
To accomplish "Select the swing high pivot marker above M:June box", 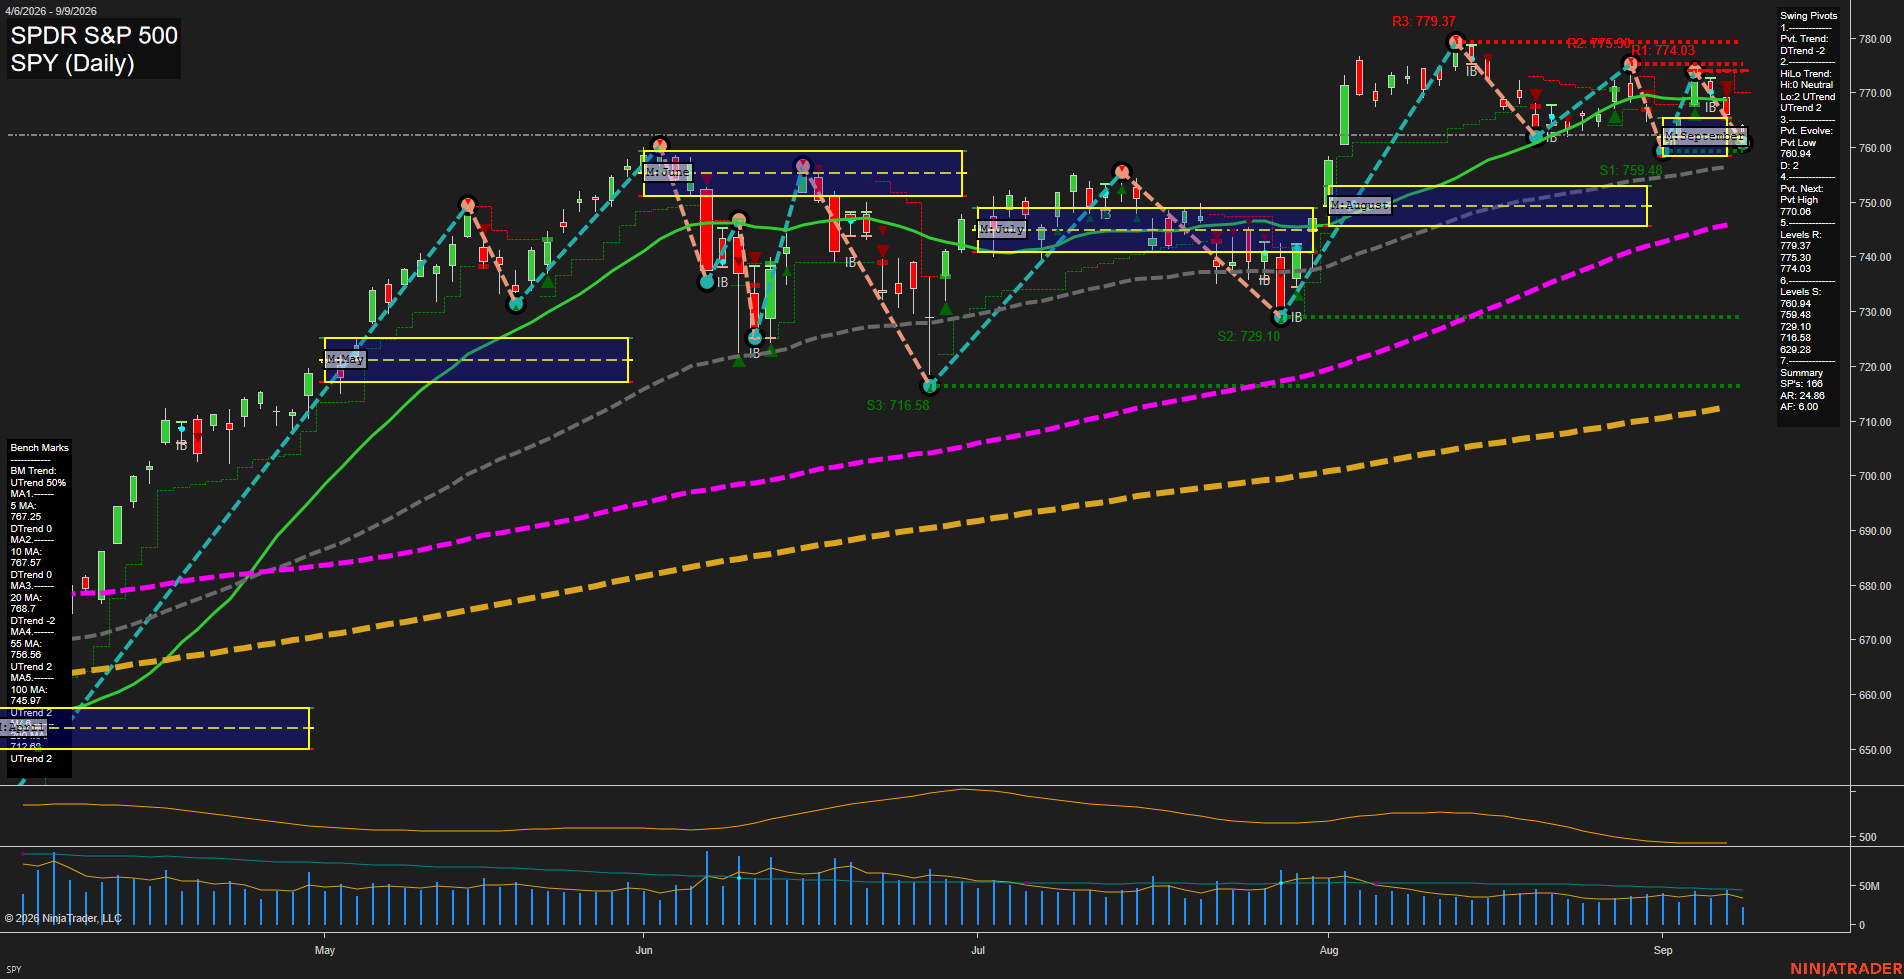I will (659, 146).
